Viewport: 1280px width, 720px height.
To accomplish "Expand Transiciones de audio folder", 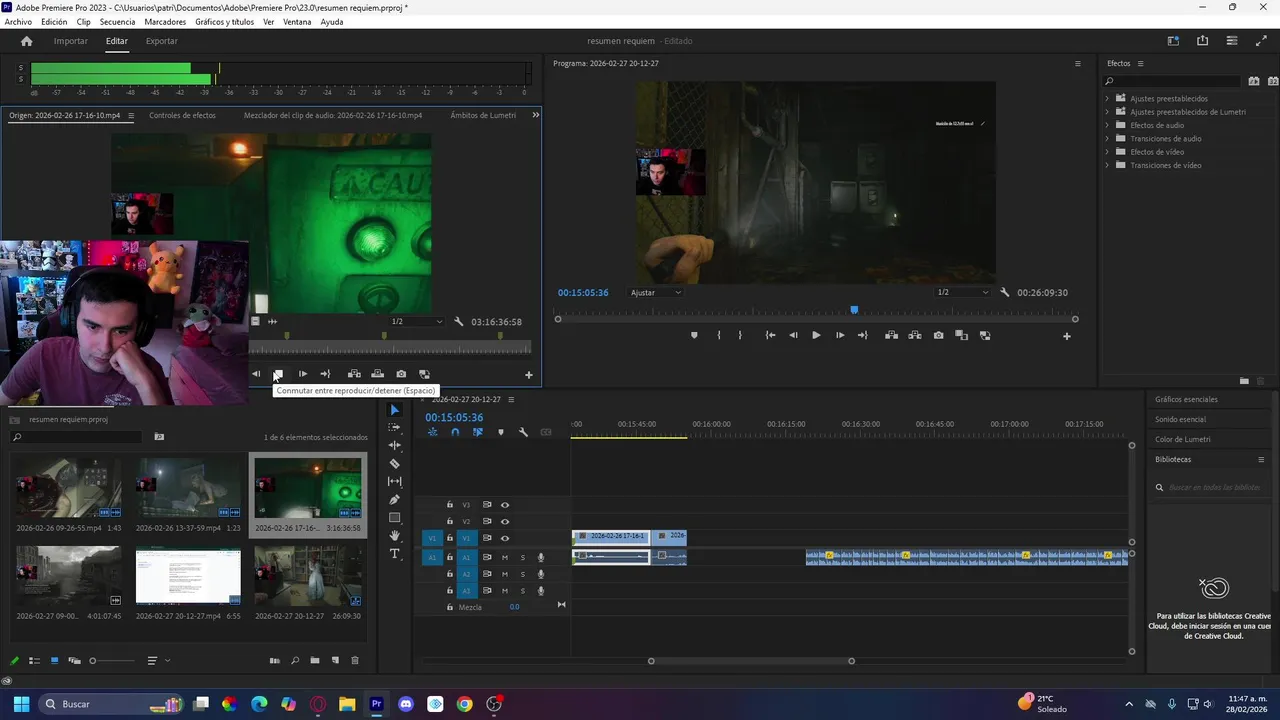I will [x=1107, y=138].
